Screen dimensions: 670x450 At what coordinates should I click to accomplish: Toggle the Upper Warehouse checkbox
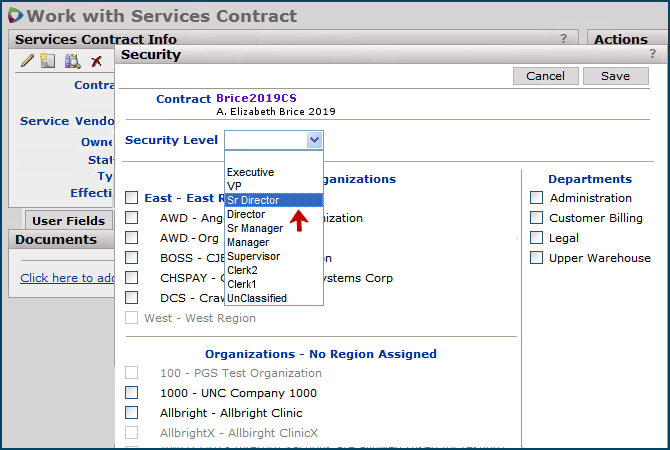(537, 258)
